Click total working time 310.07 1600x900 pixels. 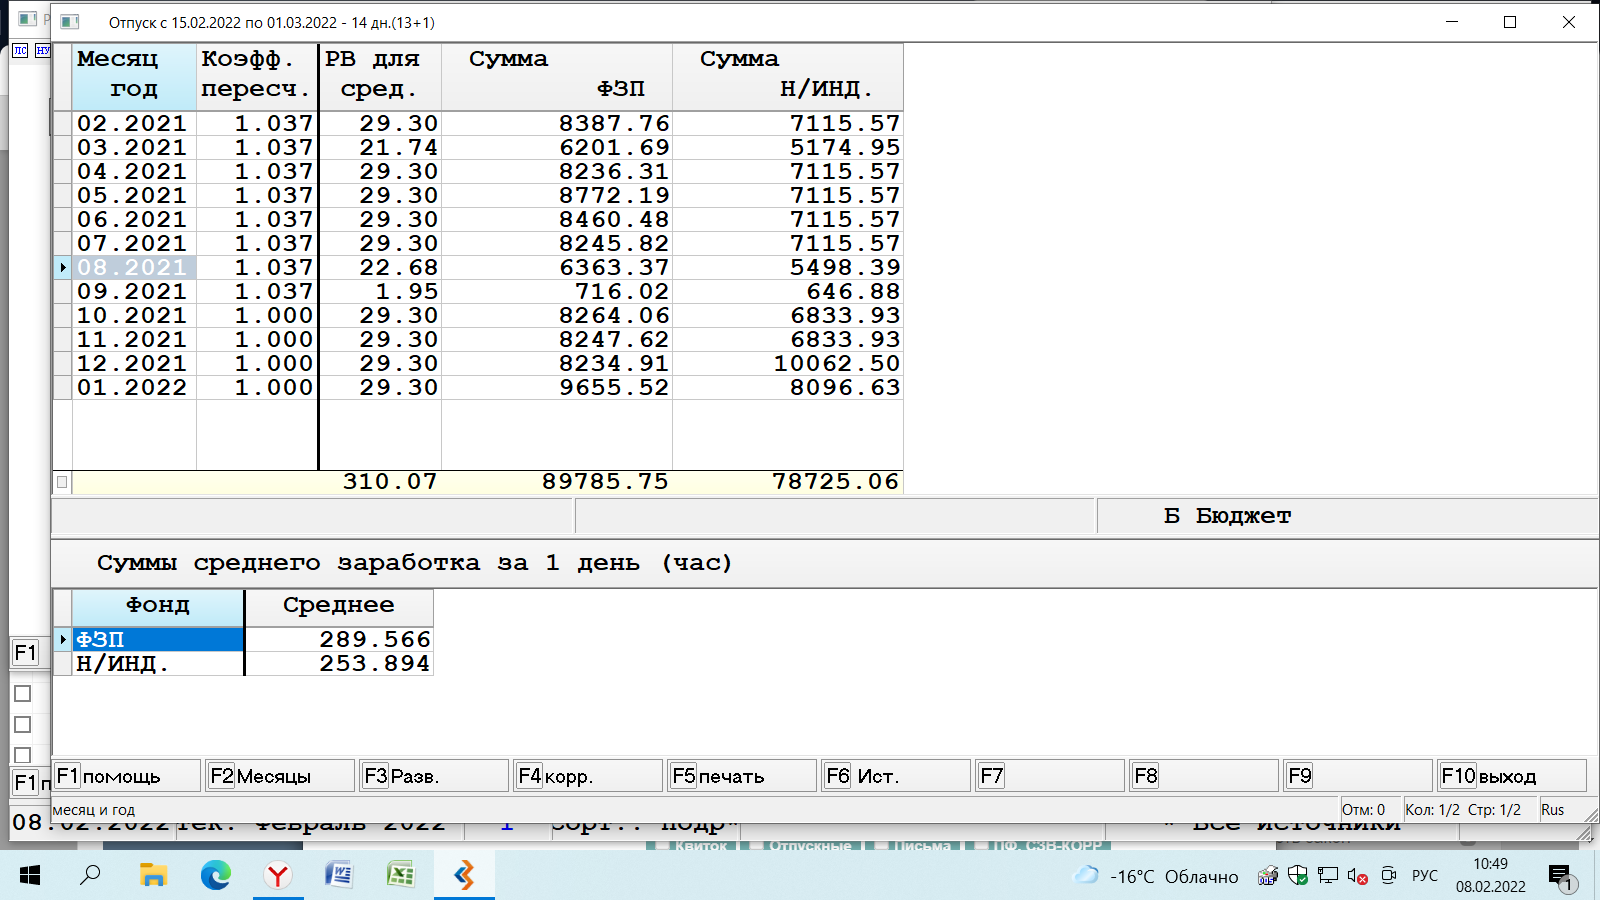coord(390,482)
